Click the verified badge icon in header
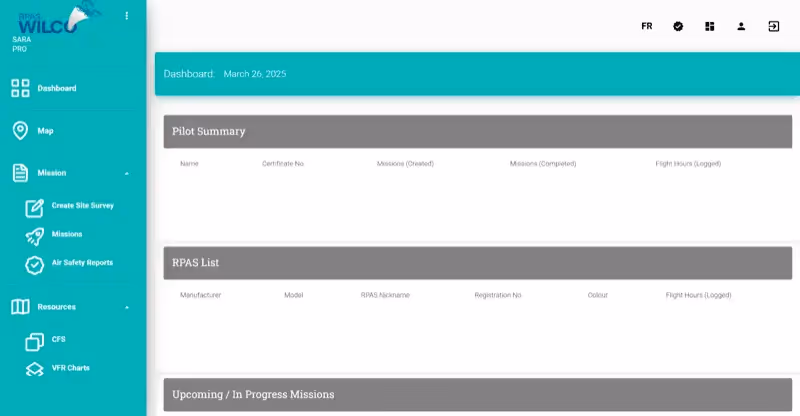This screenshot has width=800, height=416. coord(678,26)
